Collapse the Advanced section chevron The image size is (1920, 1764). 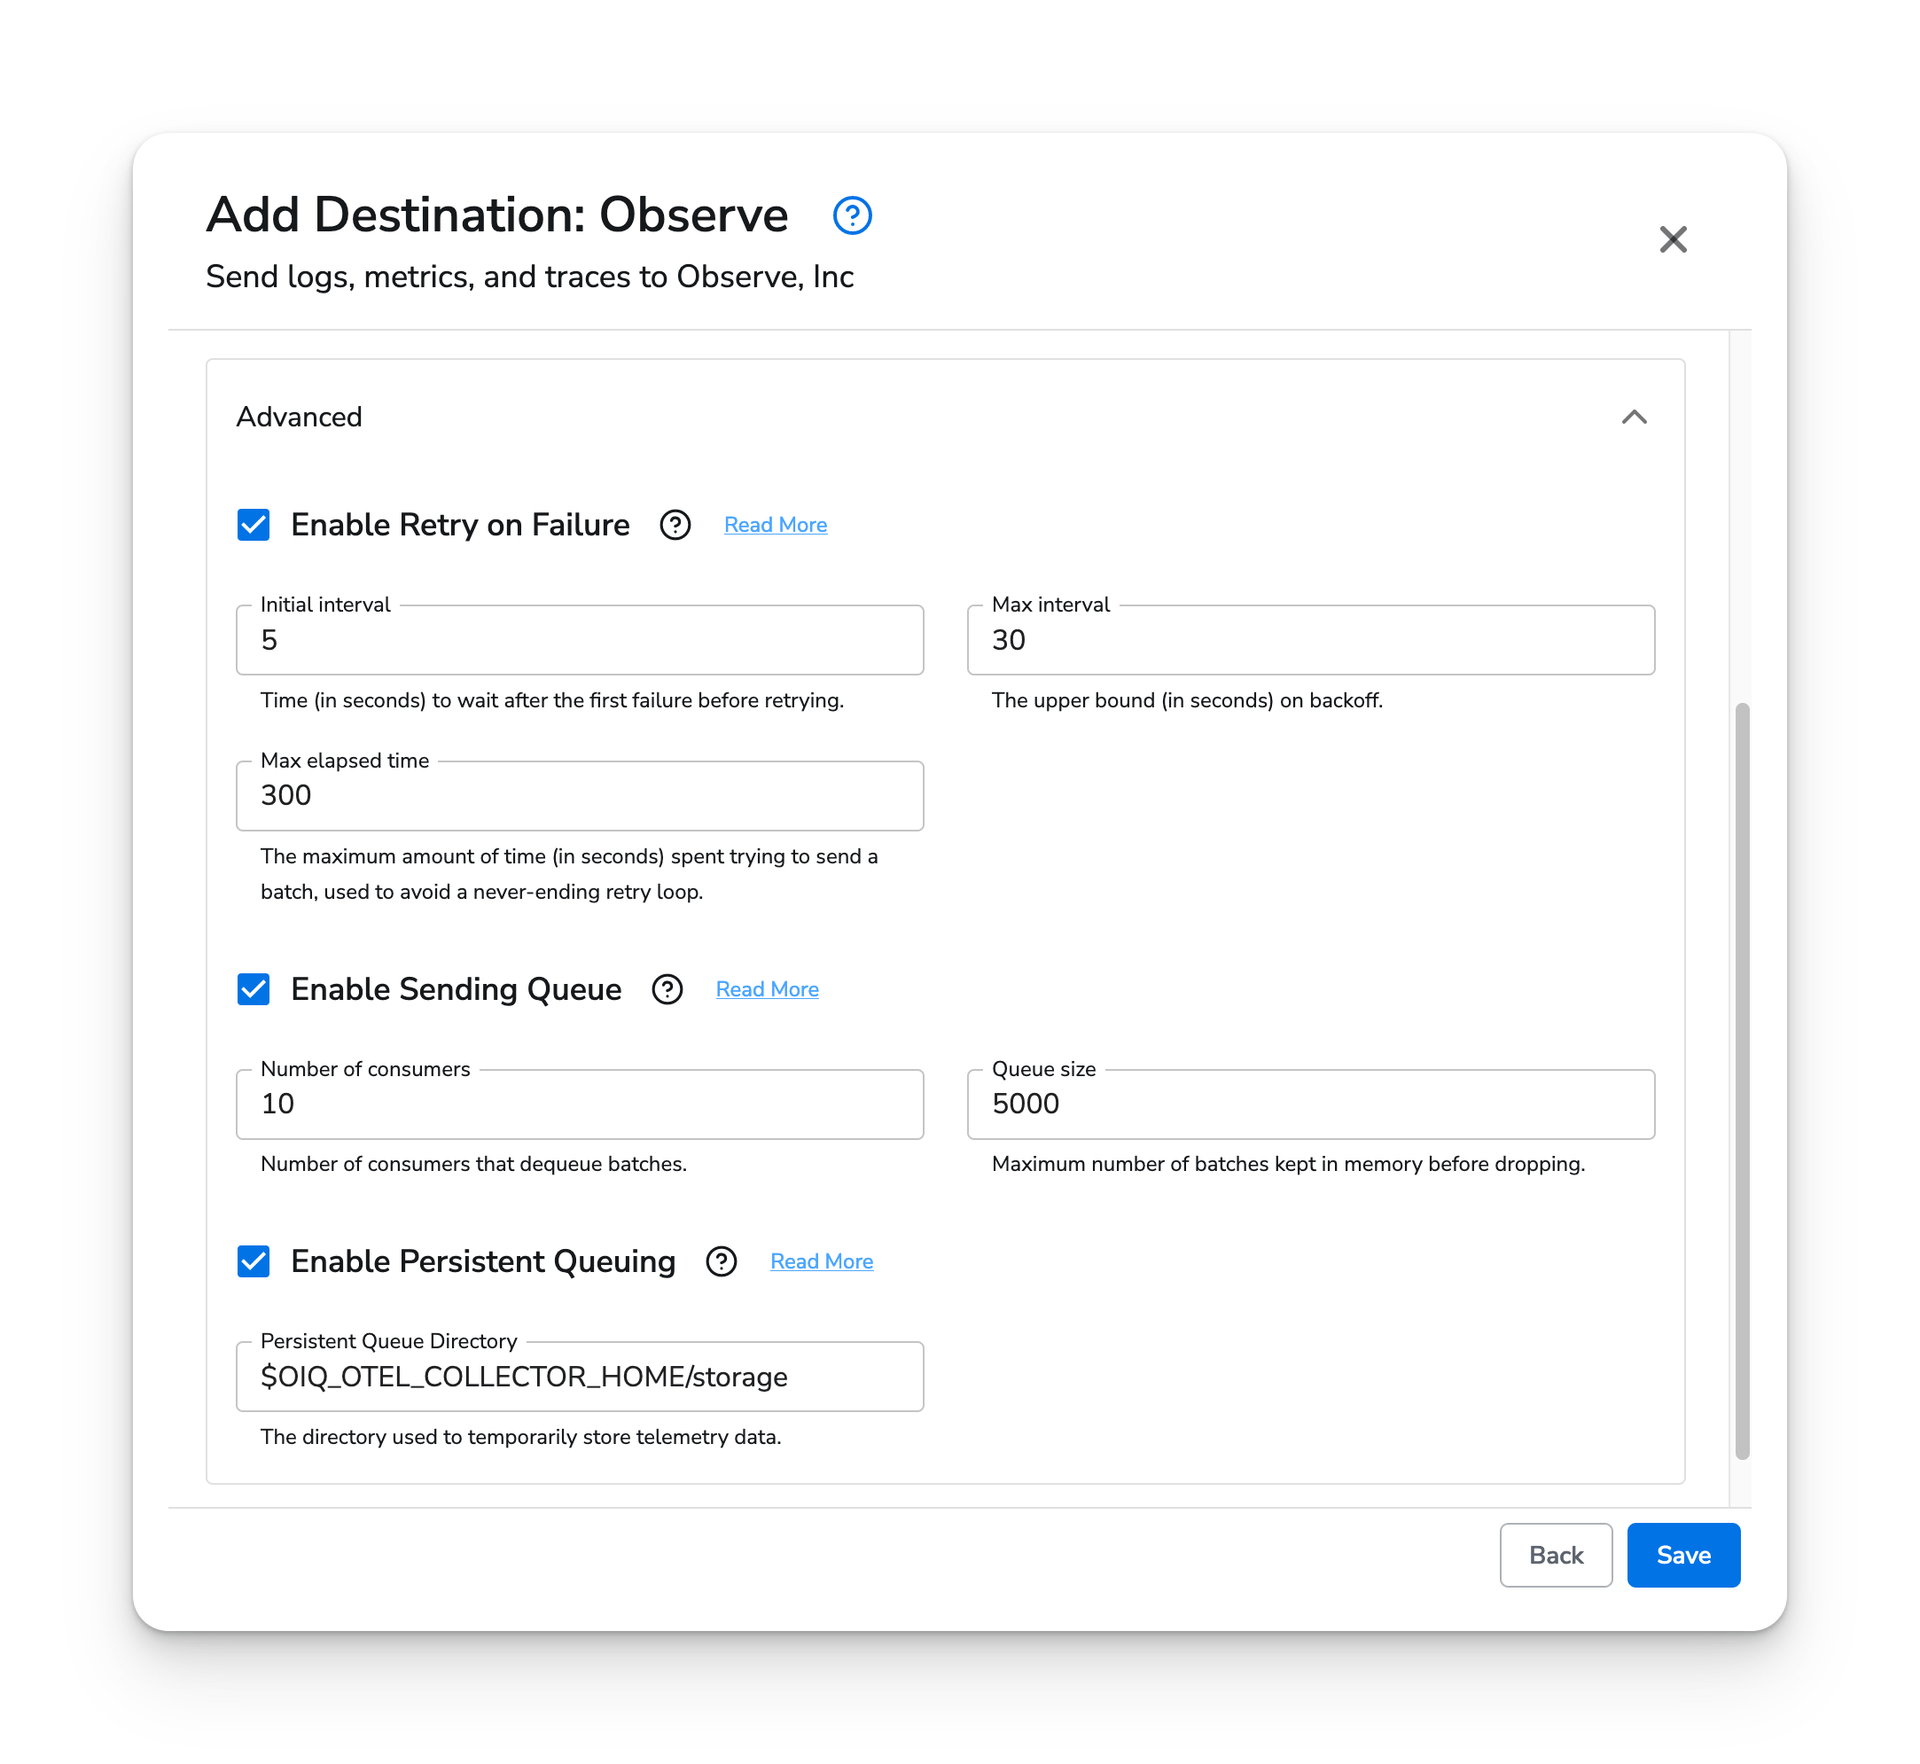(1634, 417)
